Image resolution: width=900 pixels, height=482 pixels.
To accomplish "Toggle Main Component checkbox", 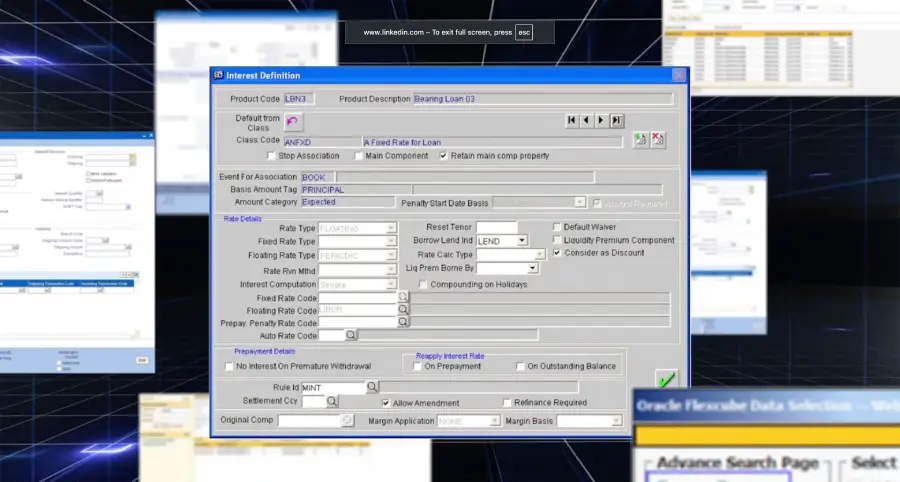I will tap(359, 156).
